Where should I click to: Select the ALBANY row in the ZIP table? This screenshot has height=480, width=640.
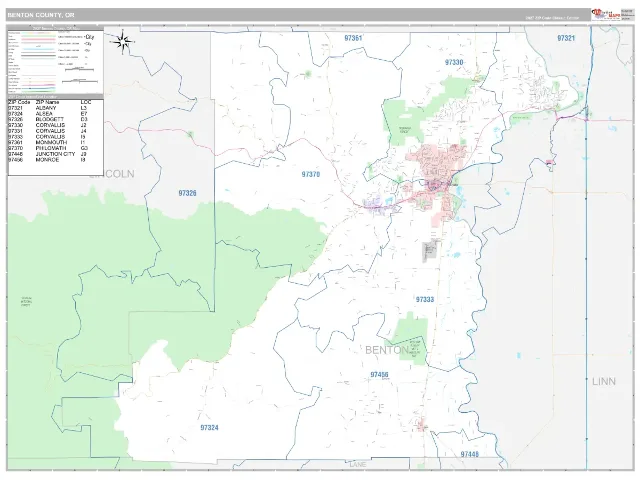tap(48, 108)
